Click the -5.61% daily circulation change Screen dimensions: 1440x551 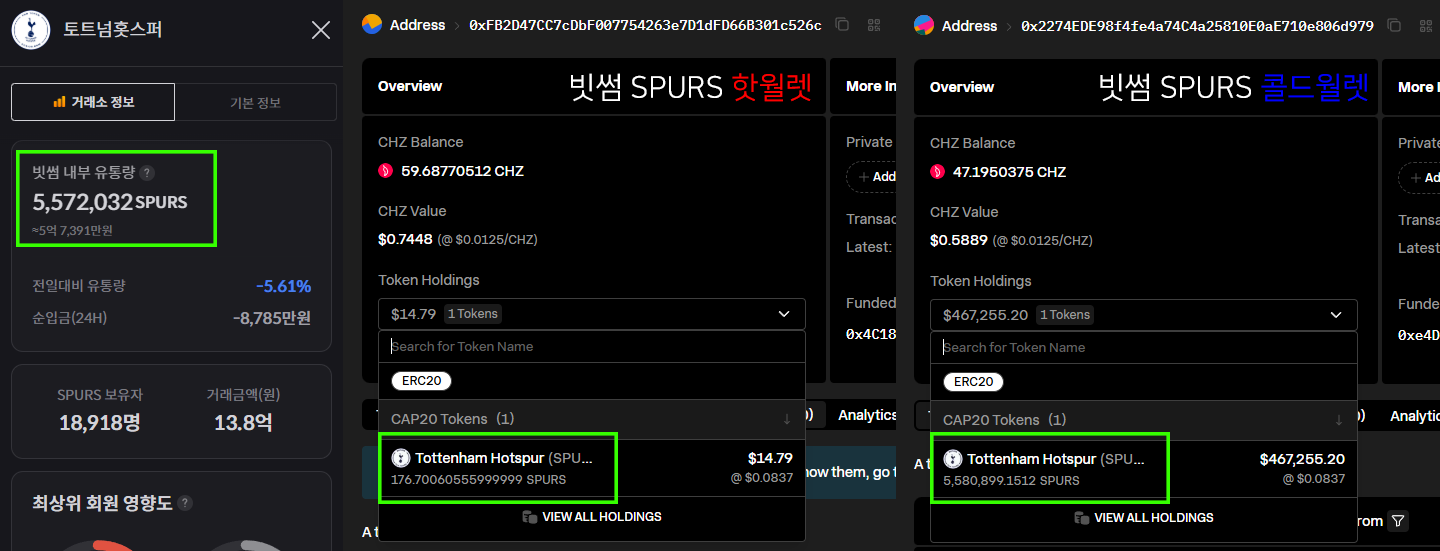(x=283, y=287)
